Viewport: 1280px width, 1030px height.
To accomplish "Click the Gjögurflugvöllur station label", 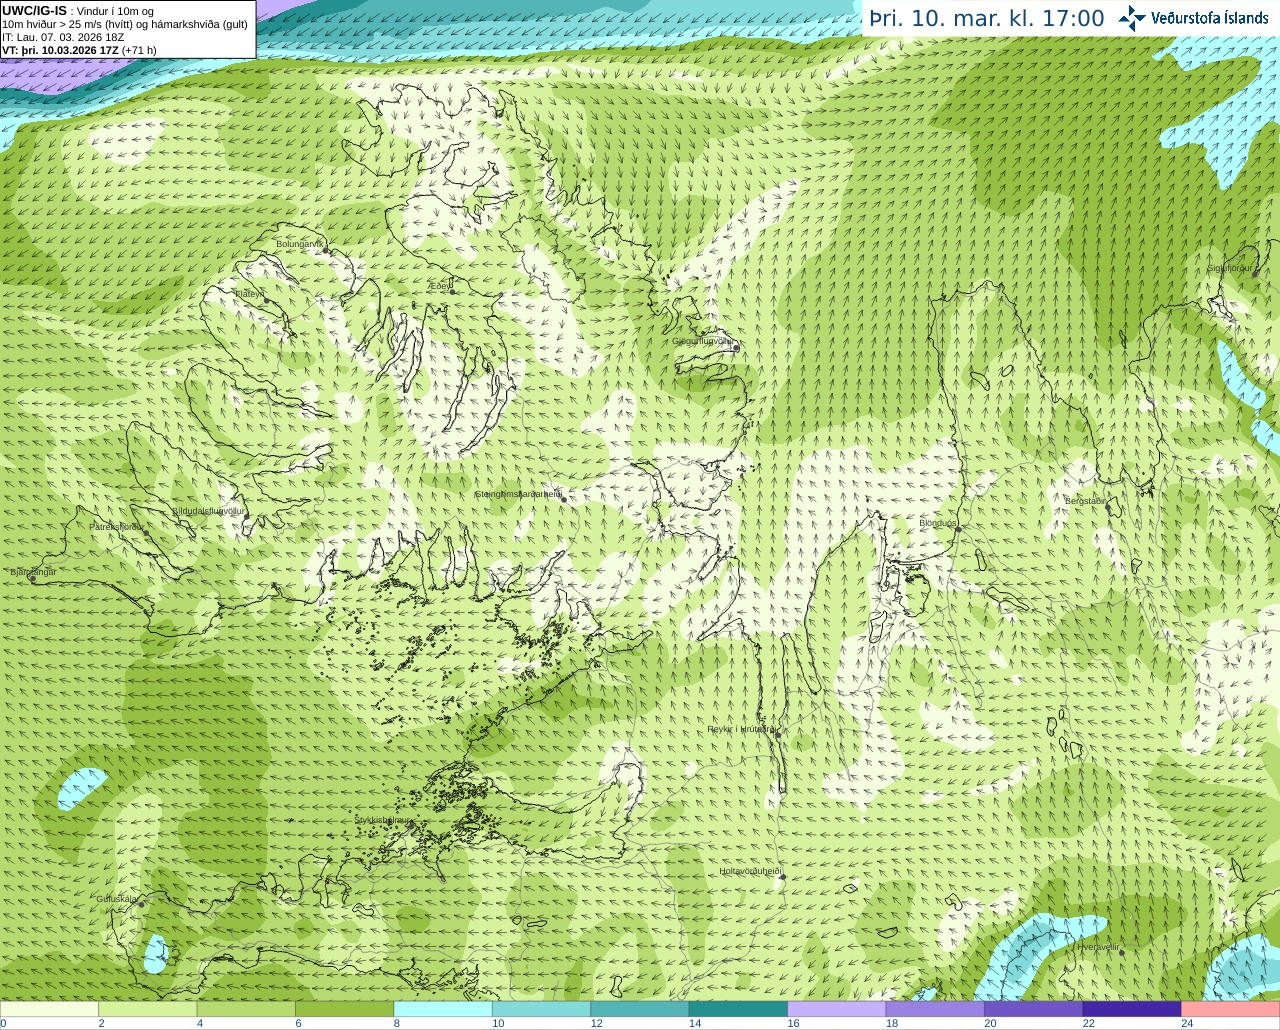I will pos(703,341).
